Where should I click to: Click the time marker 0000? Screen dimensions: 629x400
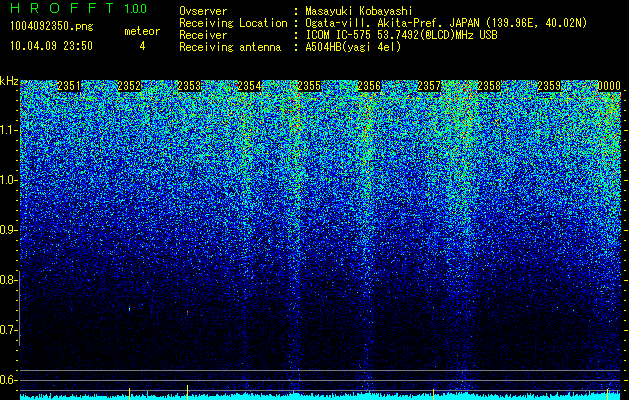tap(609, 86)
